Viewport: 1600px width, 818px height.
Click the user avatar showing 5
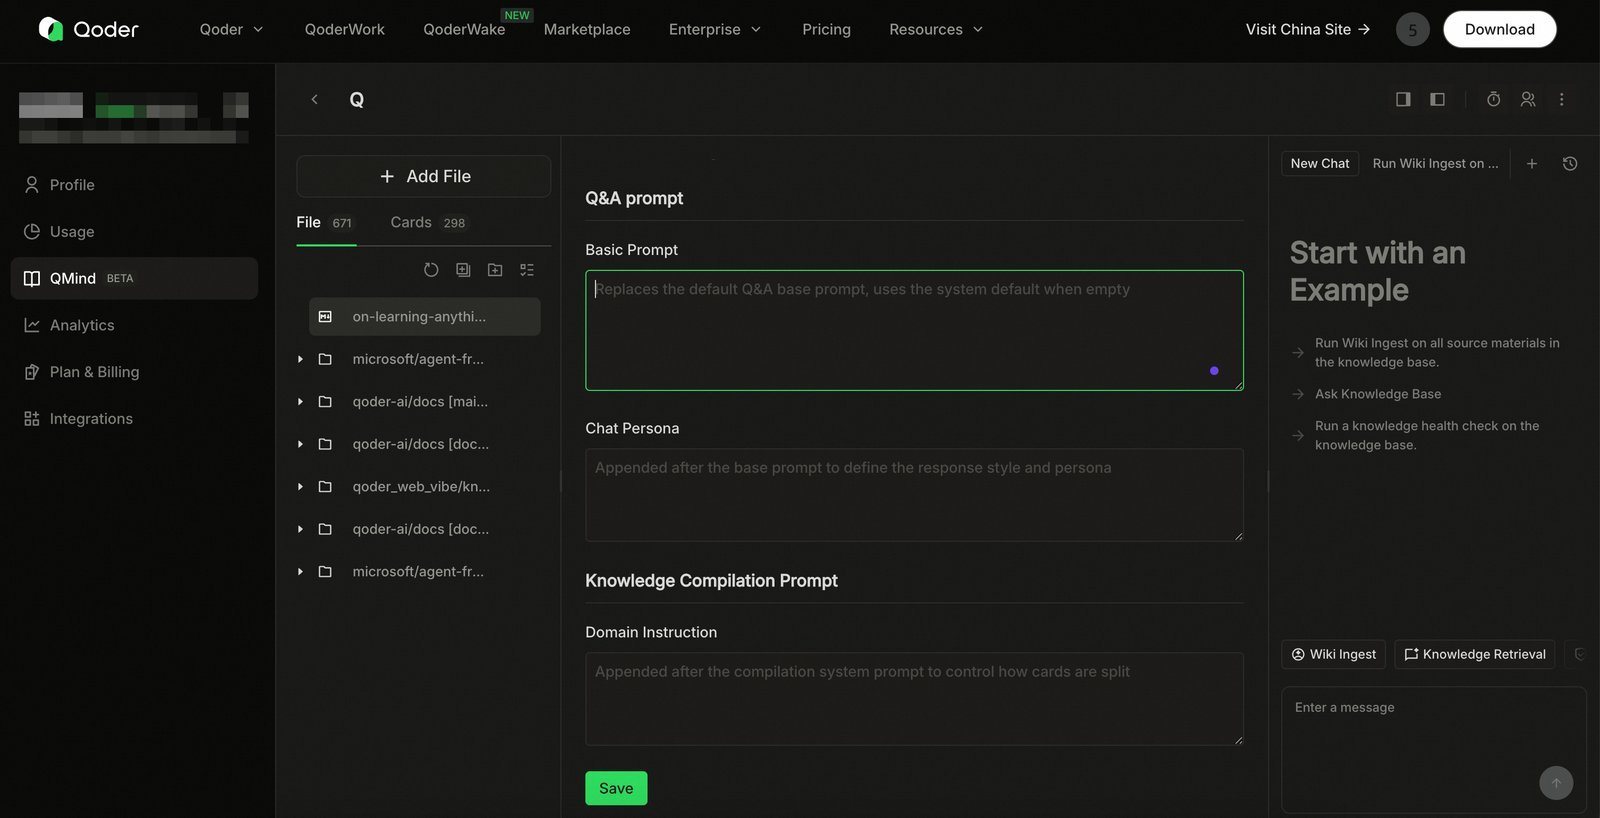1413,29
